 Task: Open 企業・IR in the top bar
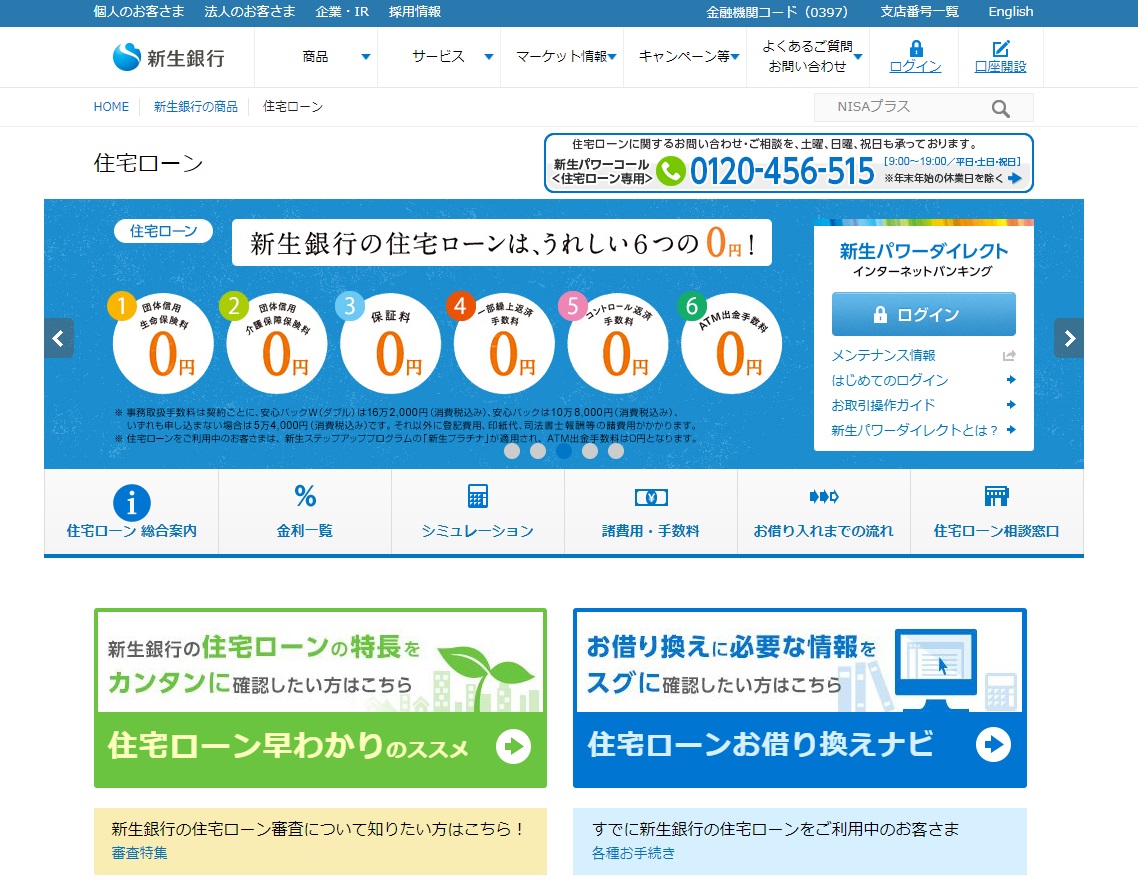click(x=343, y=12)
